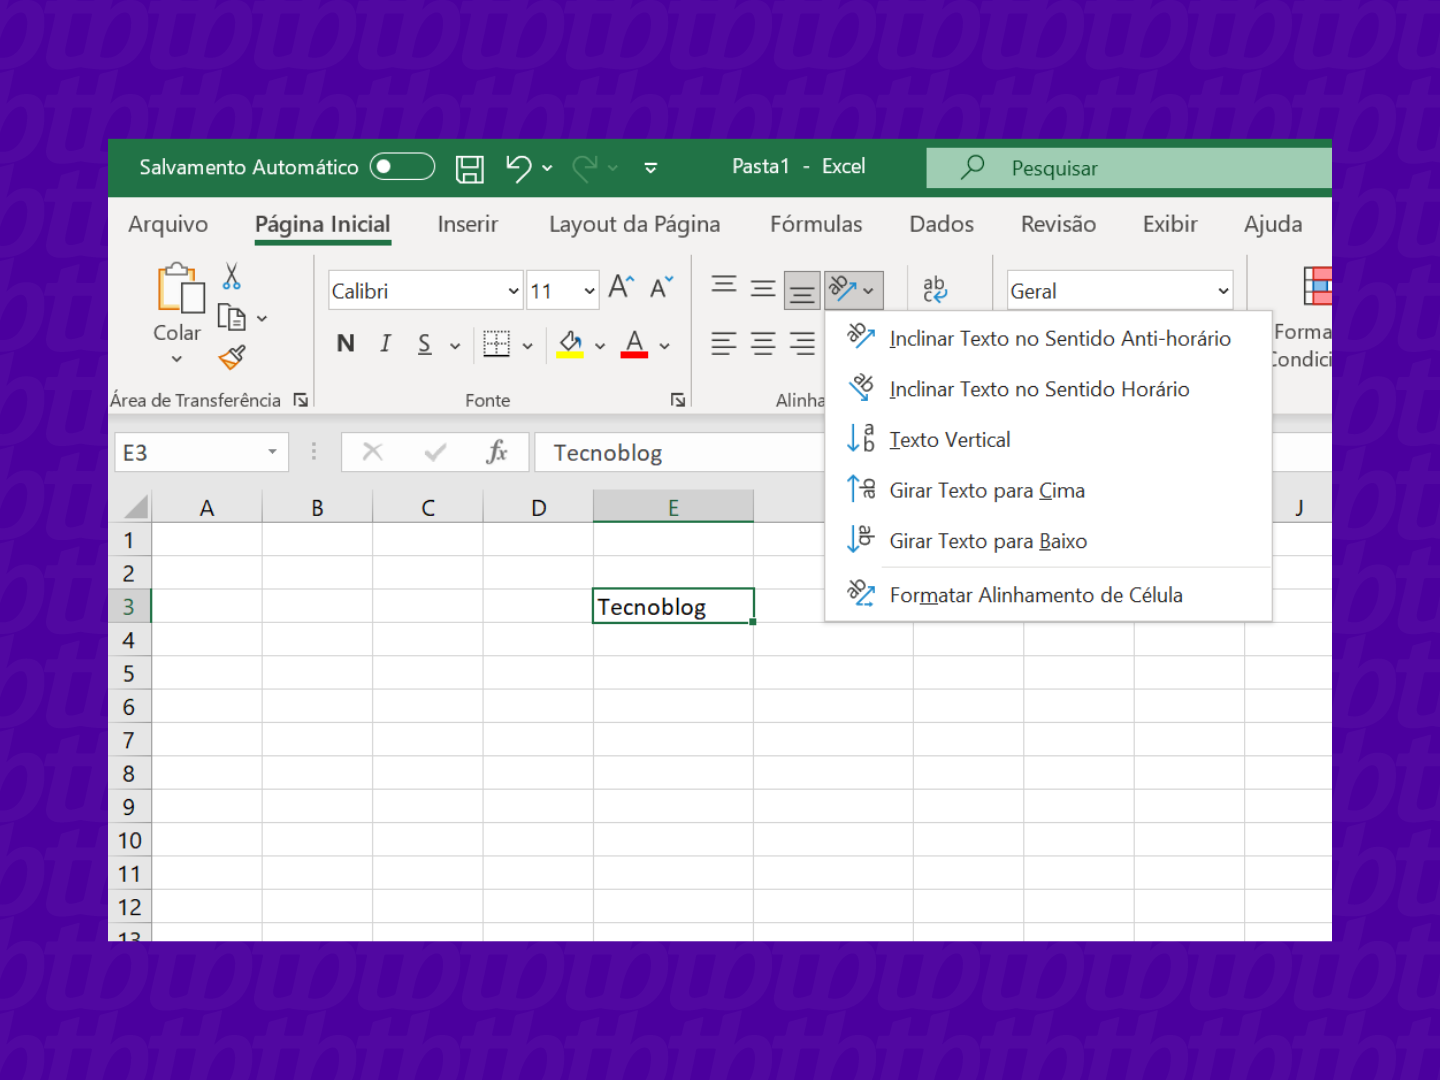Click the Align Middle icon

tap(763, 290)
